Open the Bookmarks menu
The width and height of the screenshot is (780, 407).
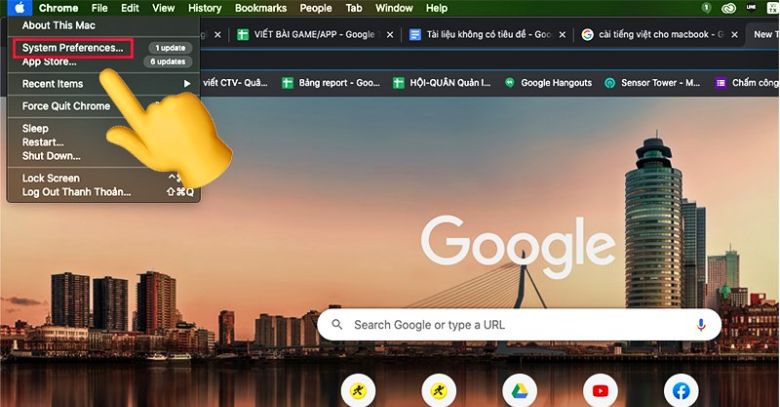(261, 8)
